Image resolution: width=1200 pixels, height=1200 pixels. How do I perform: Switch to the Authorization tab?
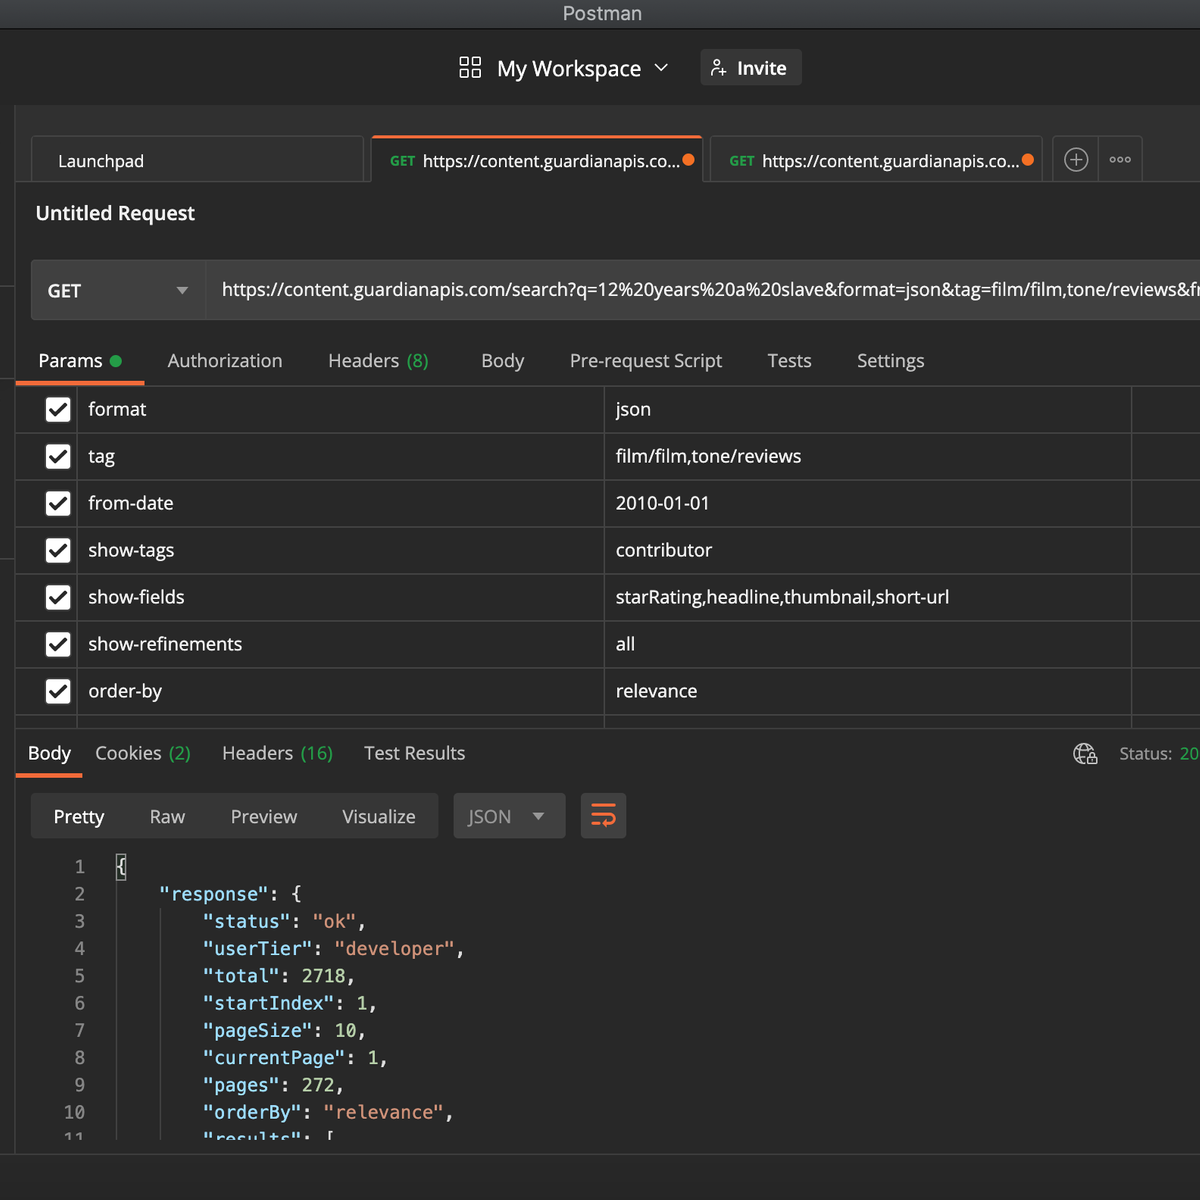click(225, 361)
